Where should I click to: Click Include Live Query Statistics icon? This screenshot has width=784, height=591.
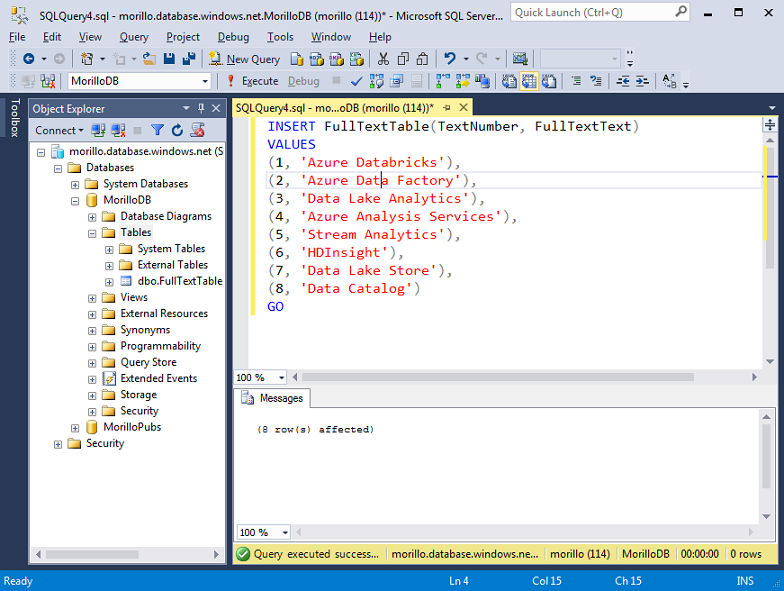pyautogui.click(x=463, y=81)
